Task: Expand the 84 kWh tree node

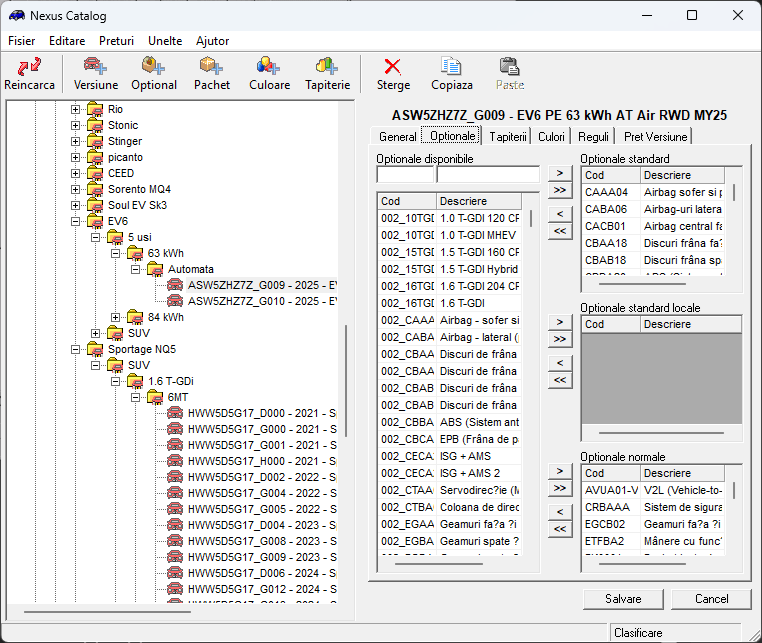Action: [116, 317]
